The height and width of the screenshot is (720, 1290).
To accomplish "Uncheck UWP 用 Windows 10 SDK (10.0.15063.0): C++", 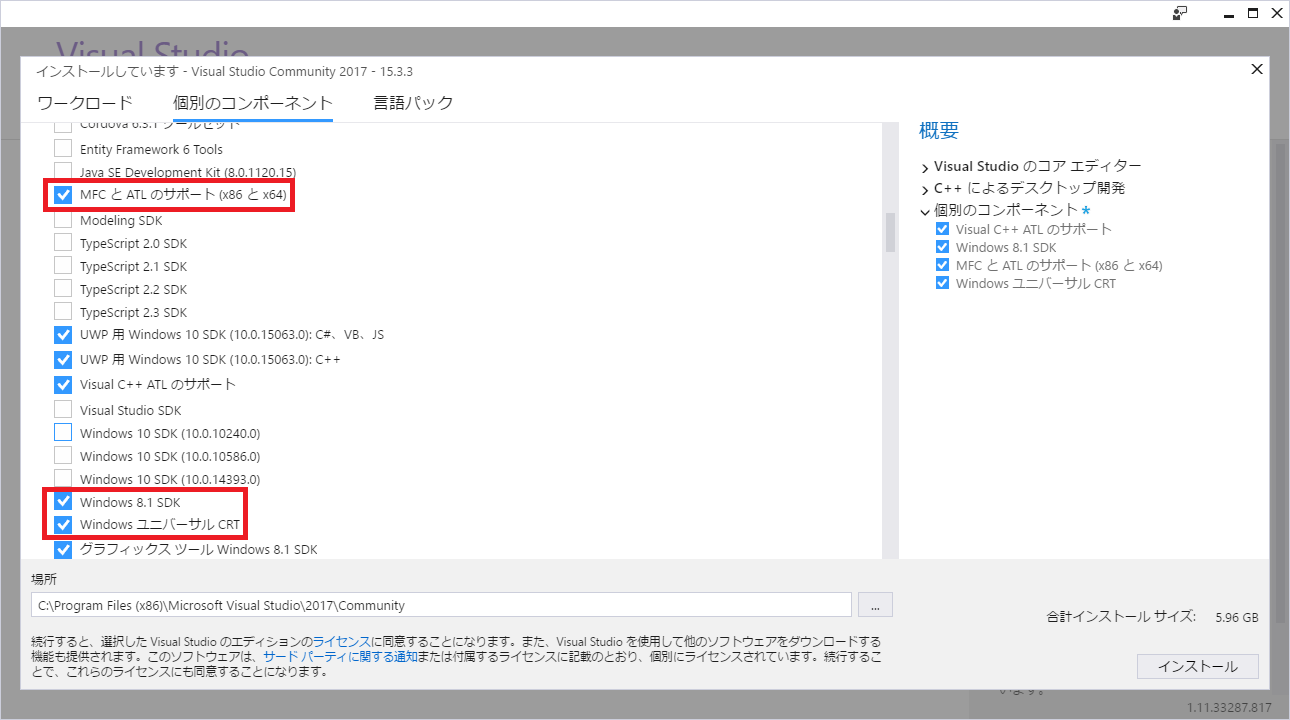I will (x=63, y=359).
